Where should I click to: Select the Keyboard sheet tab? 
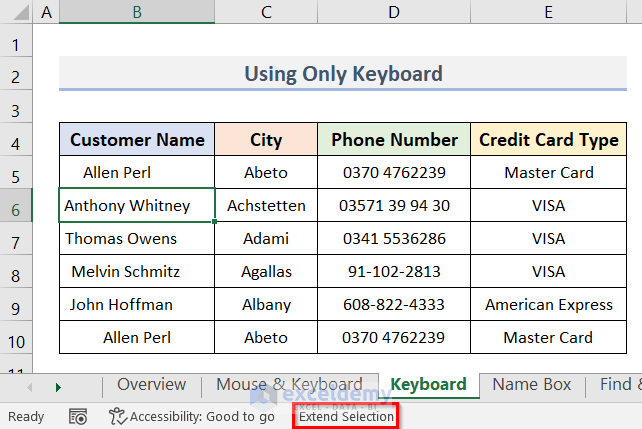tap(428, 385)
